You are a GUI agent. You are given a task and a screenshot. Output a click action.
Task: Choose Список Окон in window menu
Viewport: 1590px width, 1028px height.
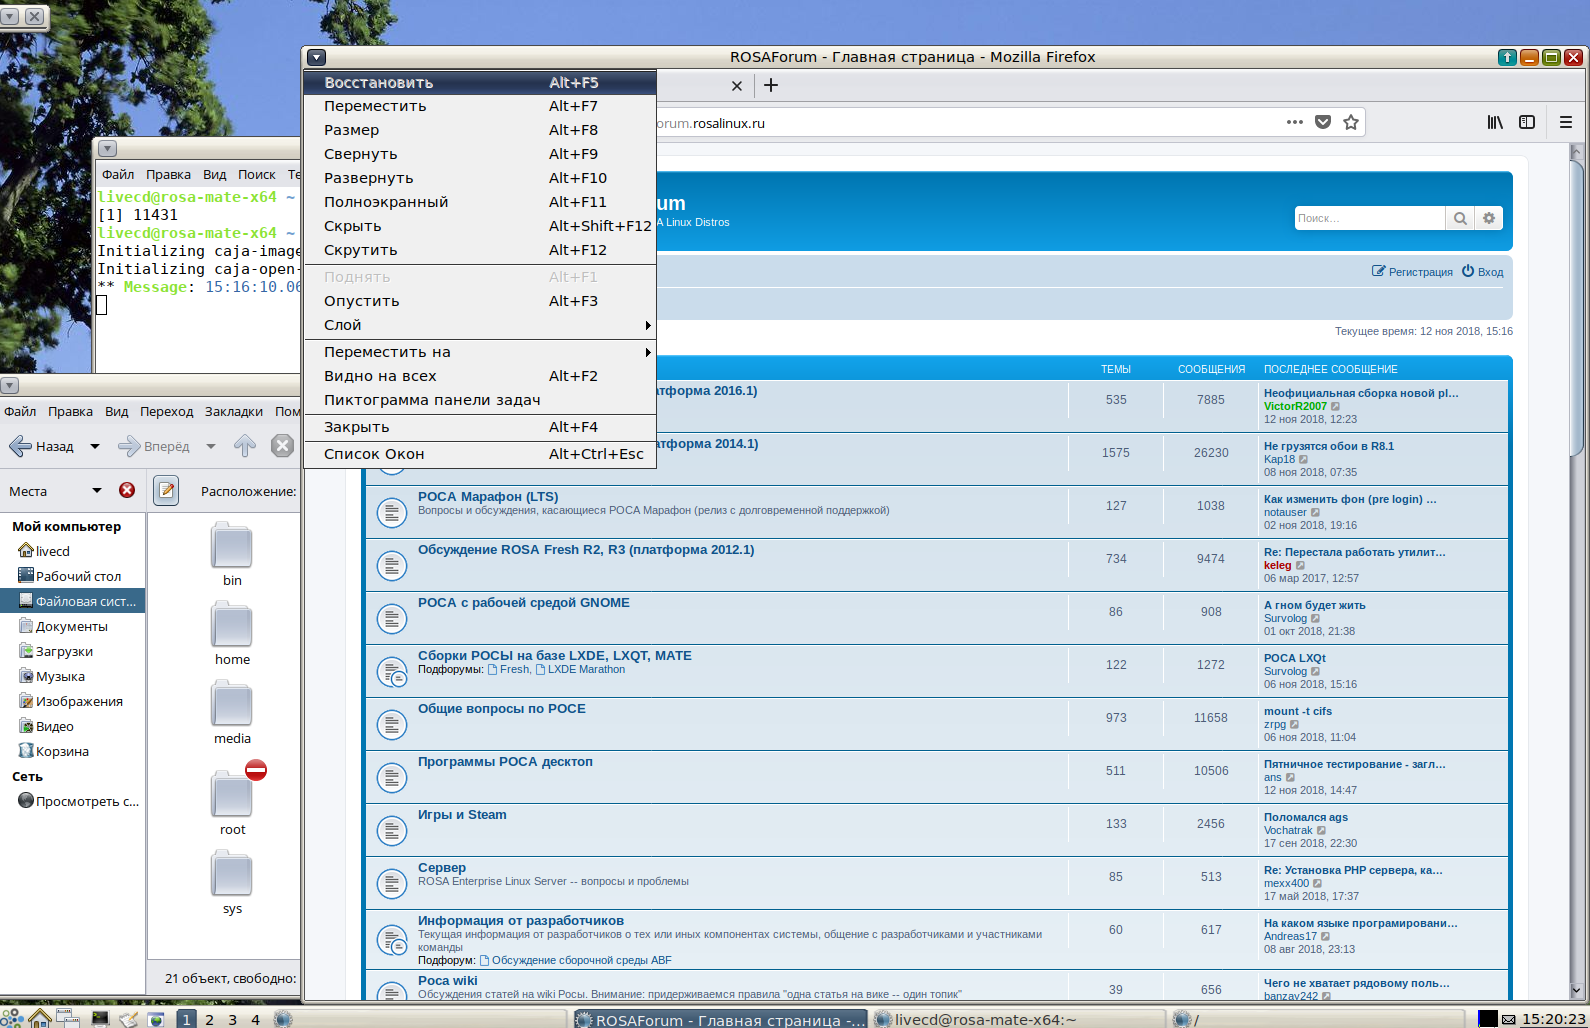480,454
